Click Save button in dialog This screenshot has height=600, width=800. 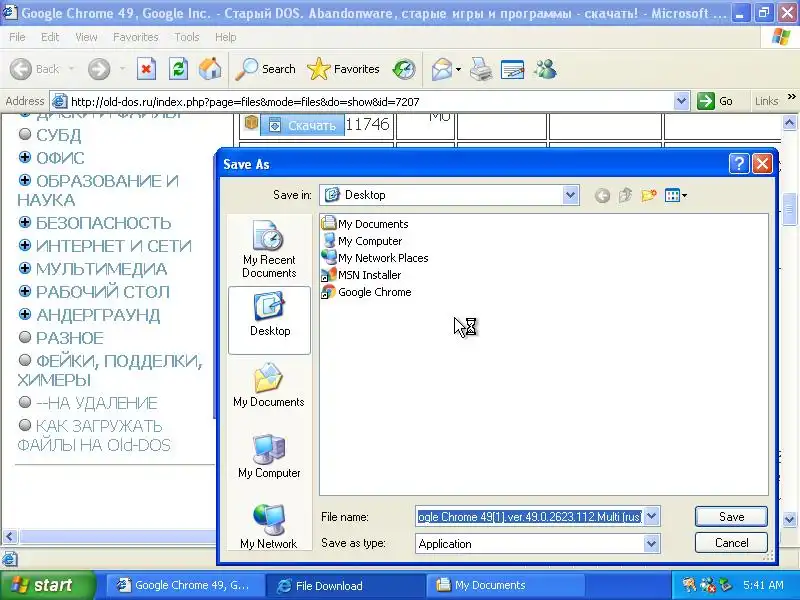pos(731,516)
